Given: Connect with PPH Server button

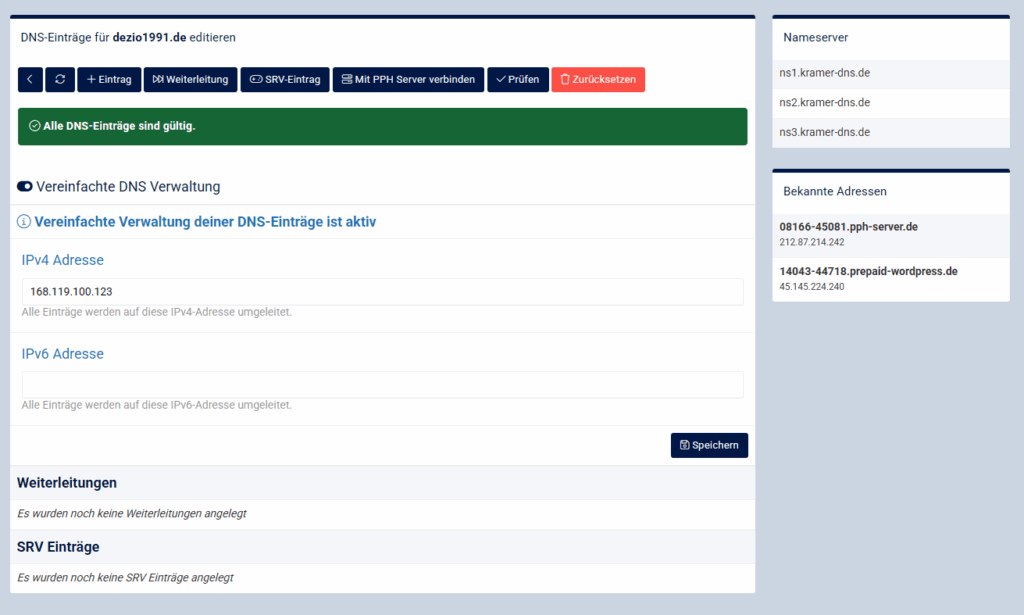Looking at the screenshot, I should click(408, 80).
